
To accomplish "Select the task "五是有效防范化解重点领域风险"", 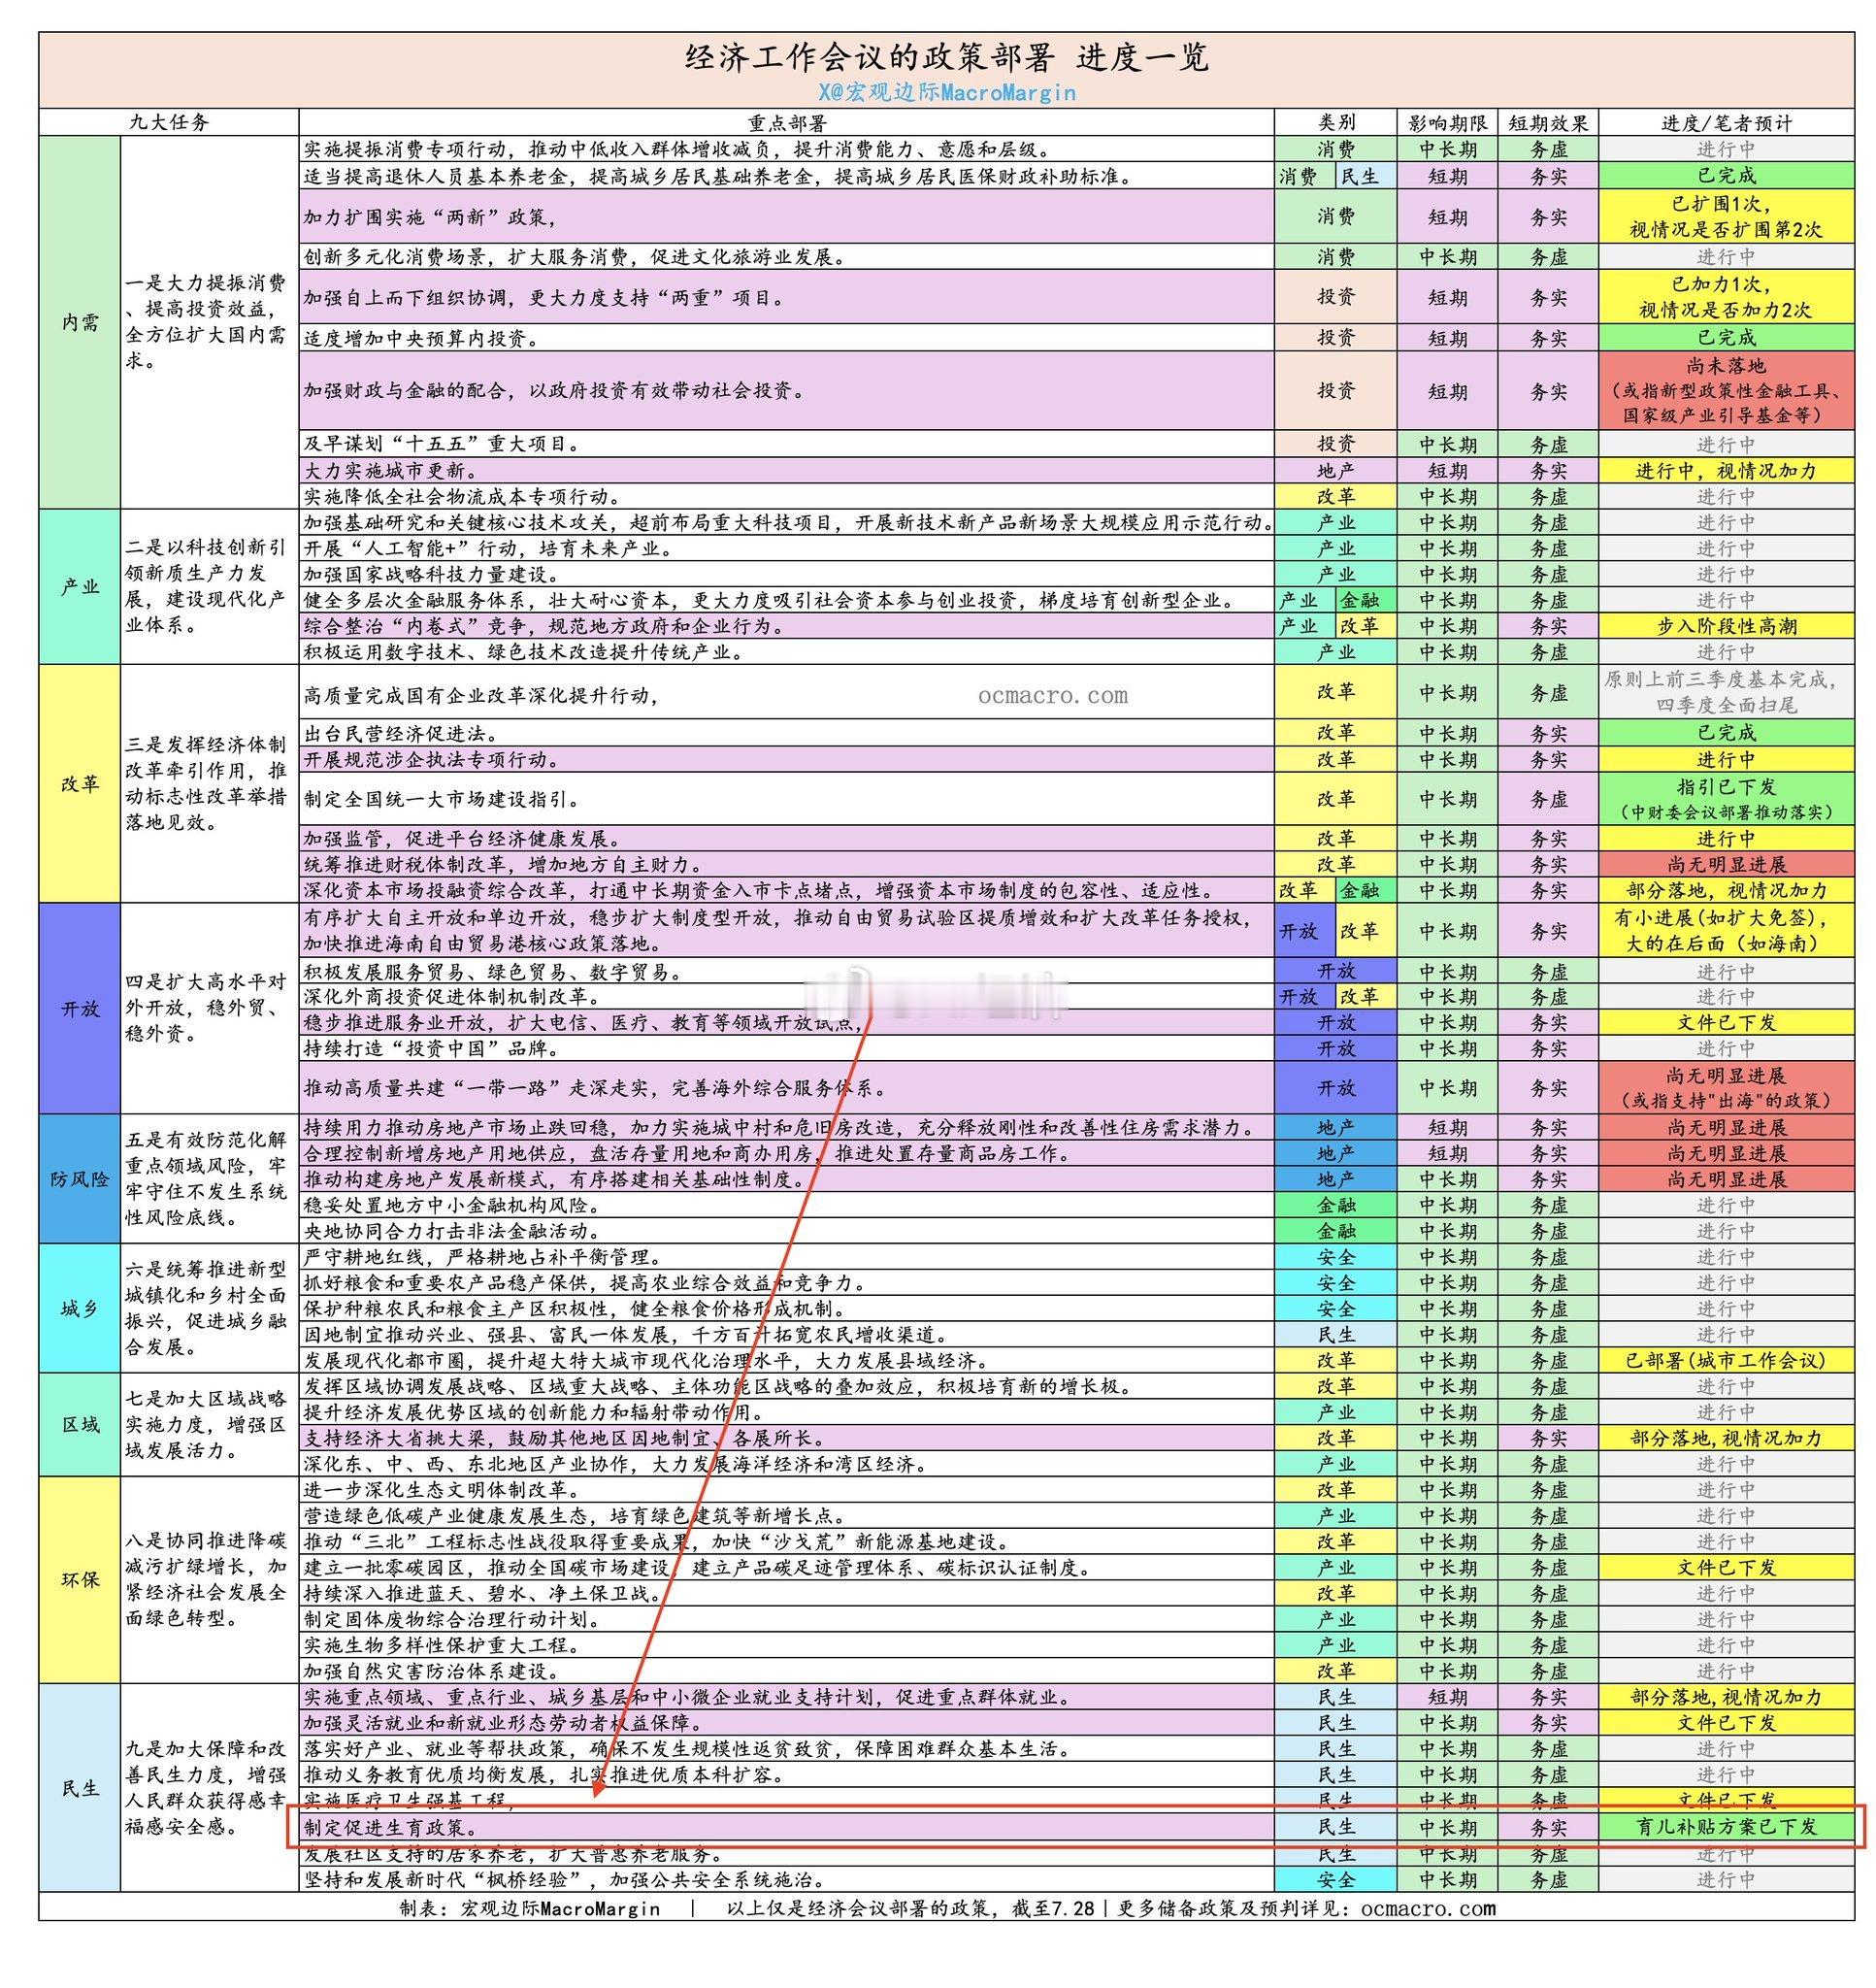I will [208, 1178].
